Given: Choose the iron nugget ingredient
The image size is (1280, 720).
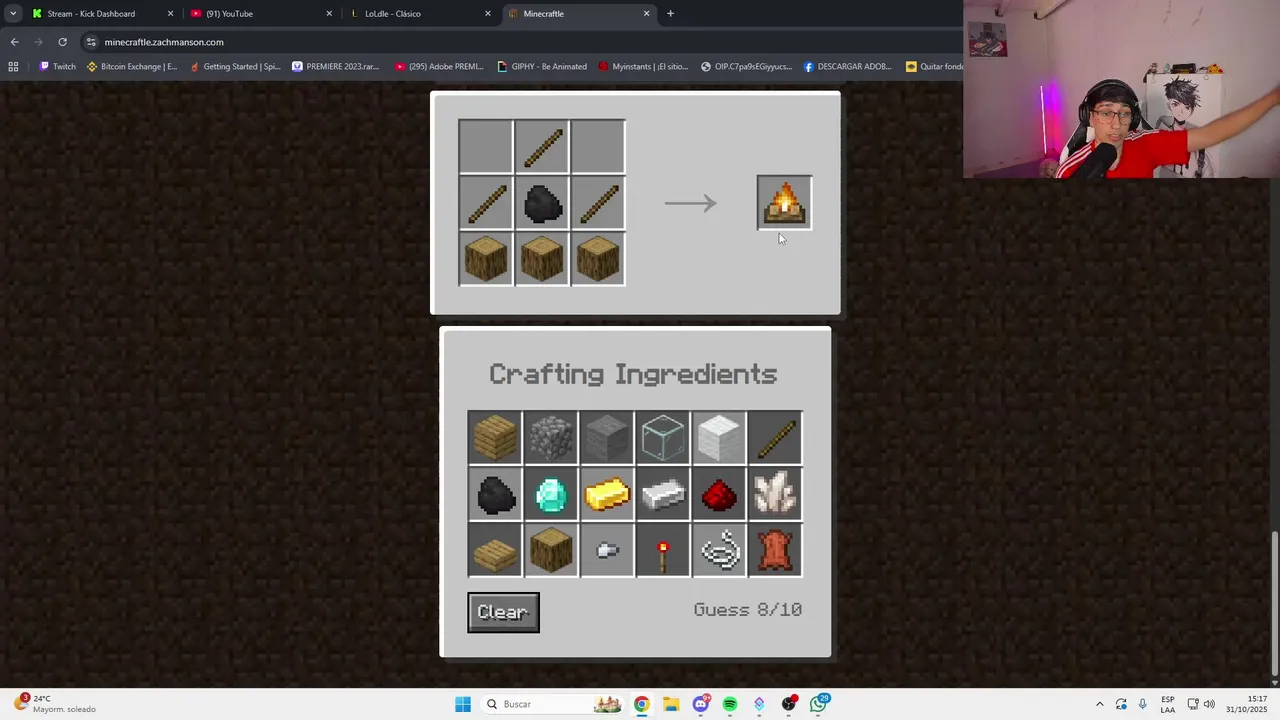Looking at the screenshot, I should click(x=607, y=550).
